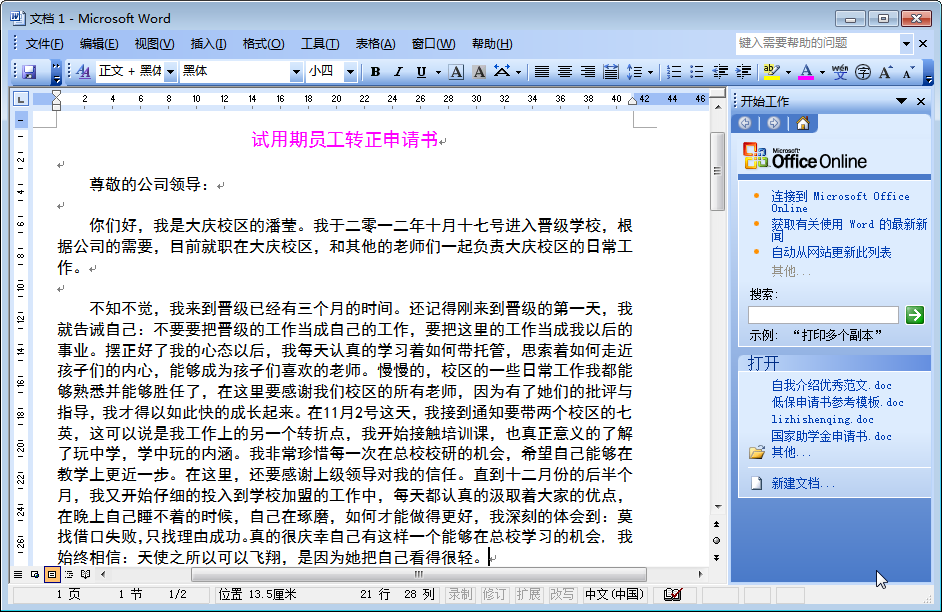Click the font color swatch button
Screen dimensions: 942x612
[806, 72]
